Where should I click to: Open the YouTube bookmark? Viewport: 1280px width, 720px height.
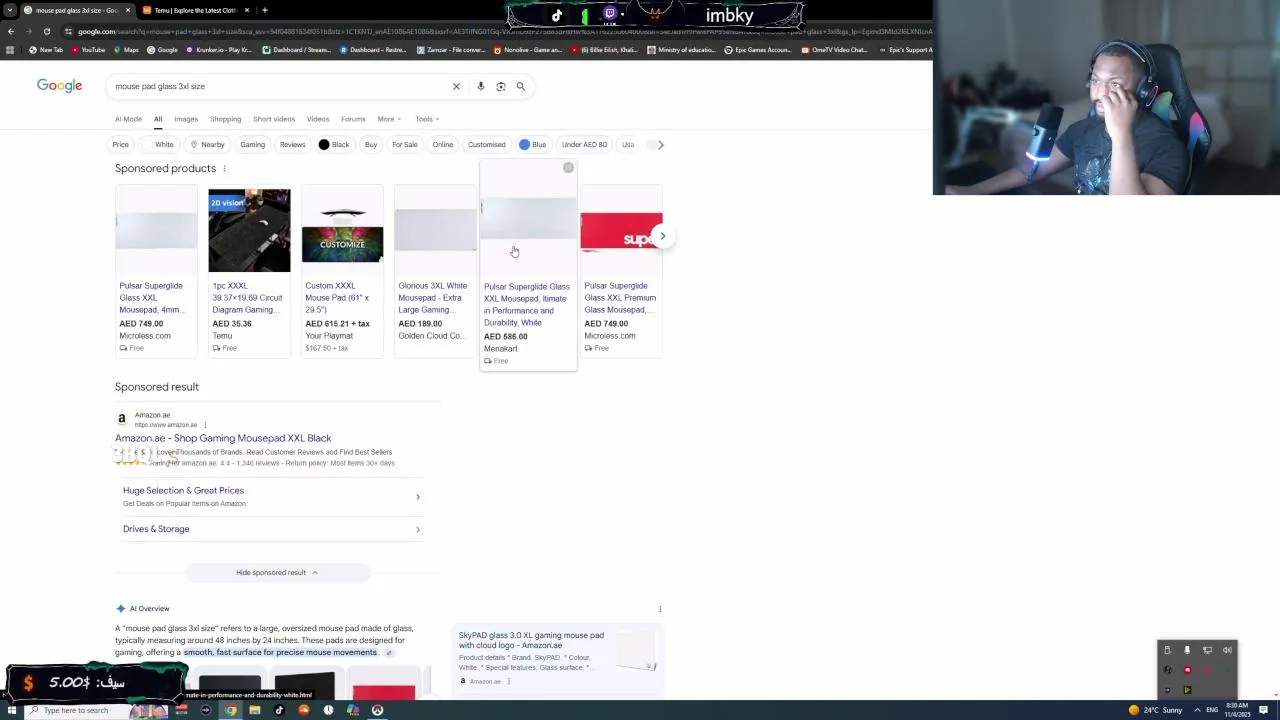[88, 50]
